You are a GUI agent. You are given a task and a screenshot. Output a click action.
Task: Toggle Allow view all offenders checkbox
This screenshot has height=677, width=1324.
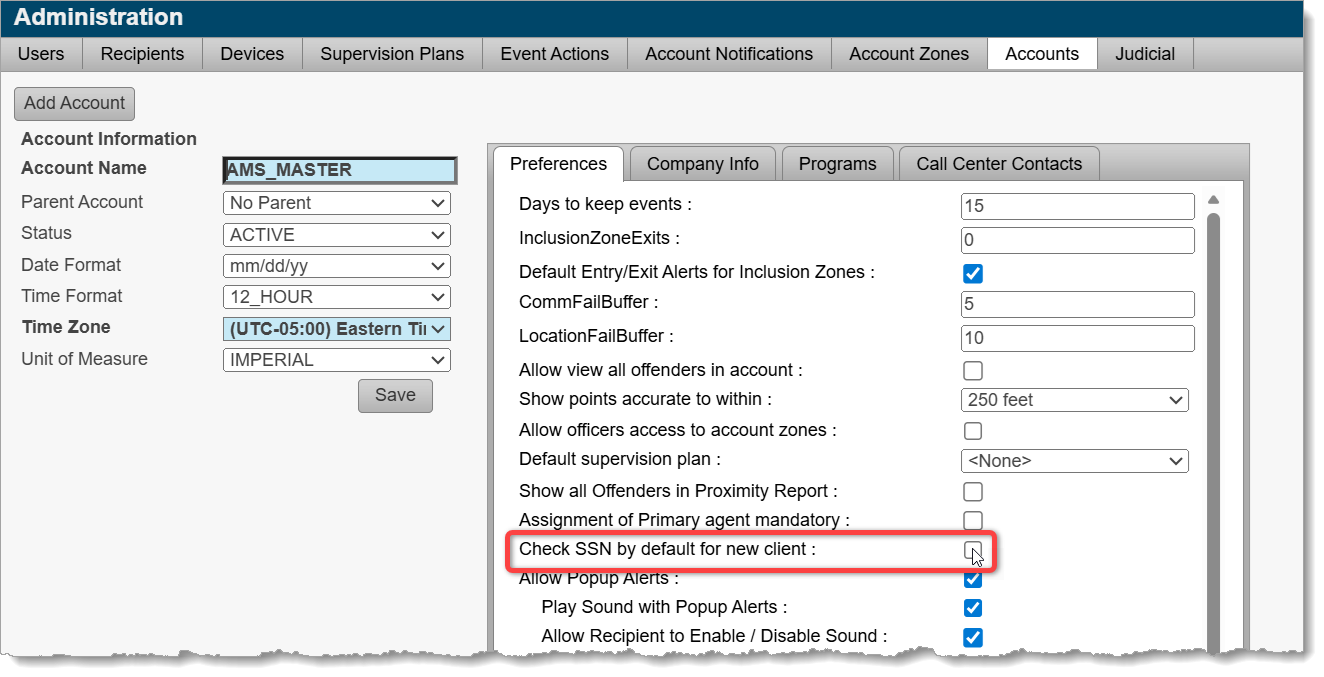pyautogui.click(x=972, y=371)
